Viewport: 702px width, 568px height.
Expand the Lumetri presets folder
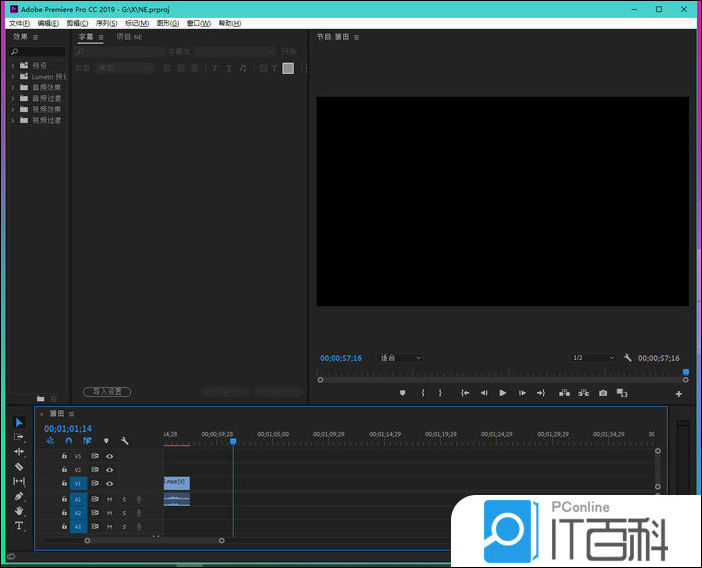[13, 76]
